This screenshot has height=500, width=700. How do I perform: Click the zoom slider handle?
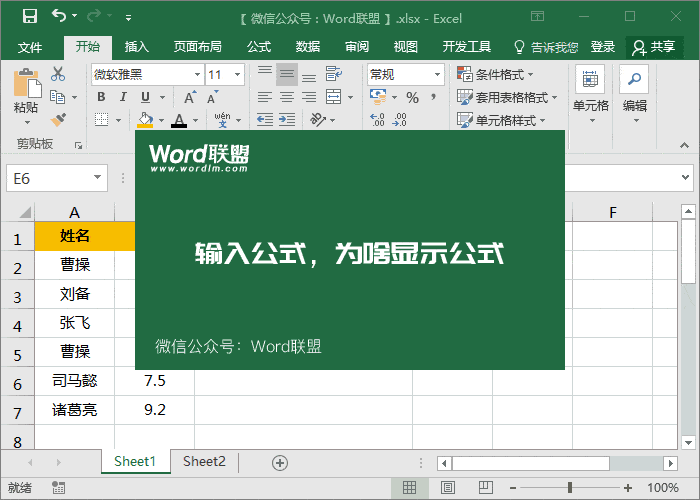[570, 488]
